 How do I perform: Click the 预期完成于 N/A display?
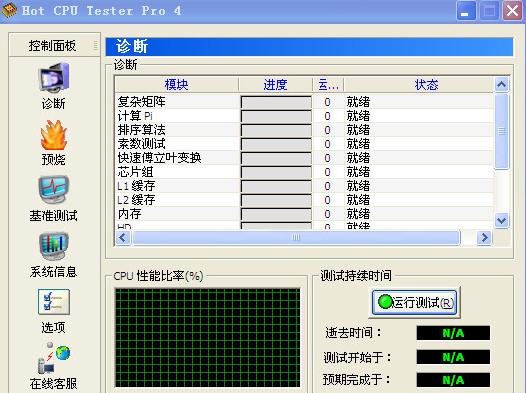[x=453, y=380]
